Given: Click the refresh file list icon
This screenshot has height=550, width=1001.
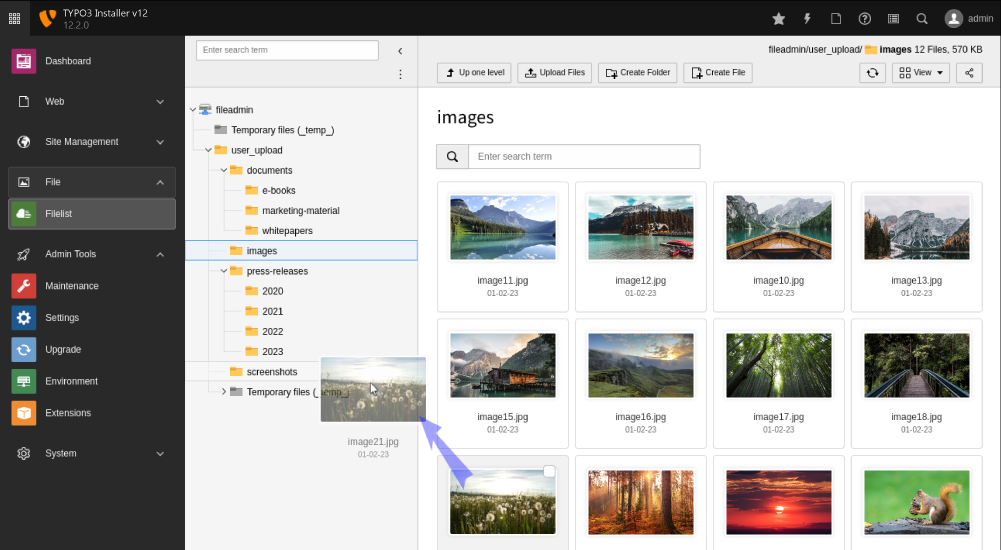Looking at the screenshot, I should point(872,73).
